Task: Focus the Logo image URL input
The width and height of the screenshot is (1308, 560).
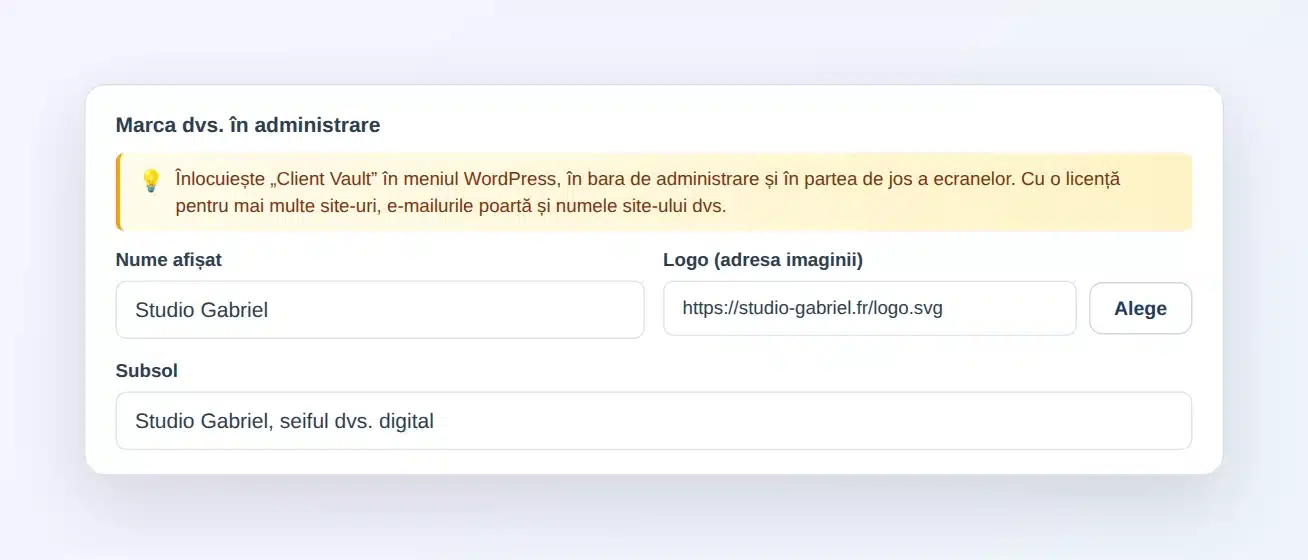Action: point(869,308)
